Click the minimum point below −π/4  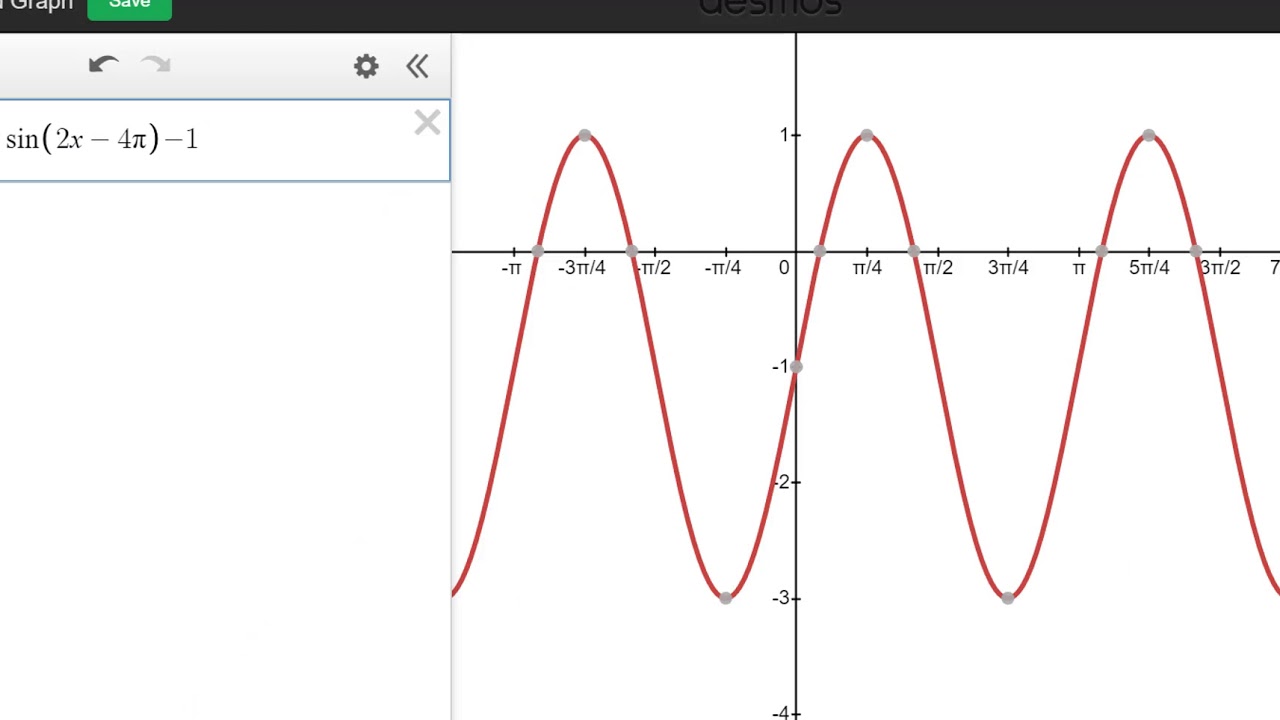tap(726, 598)
